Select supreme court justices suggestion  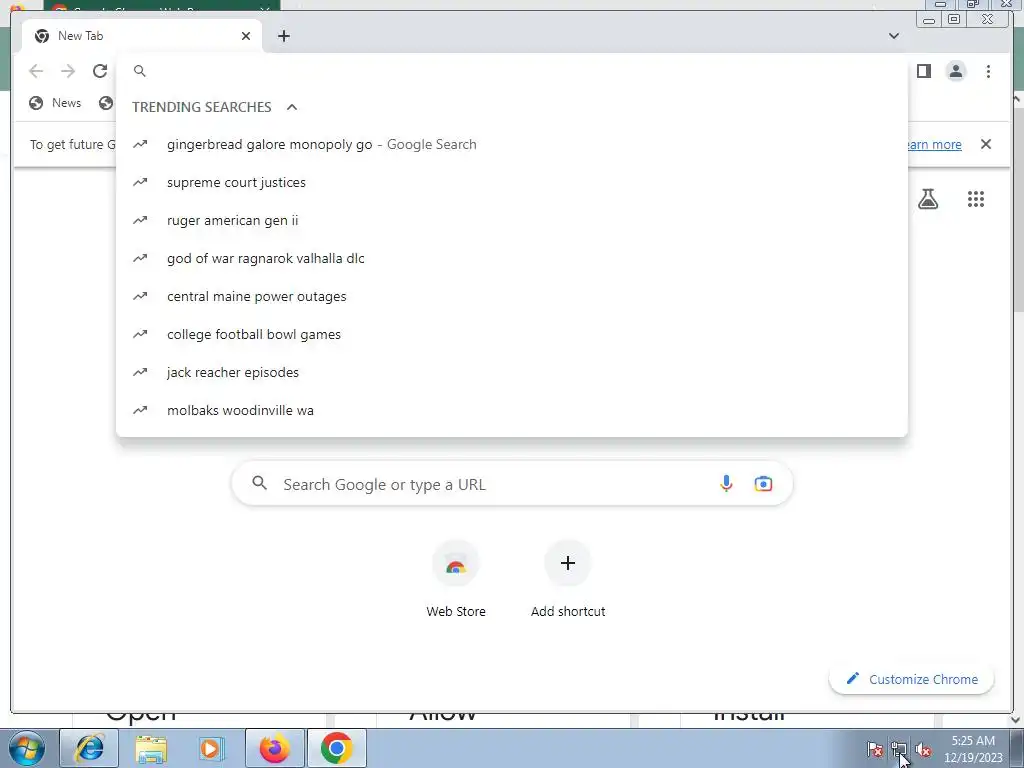click(x=511, y=182)
